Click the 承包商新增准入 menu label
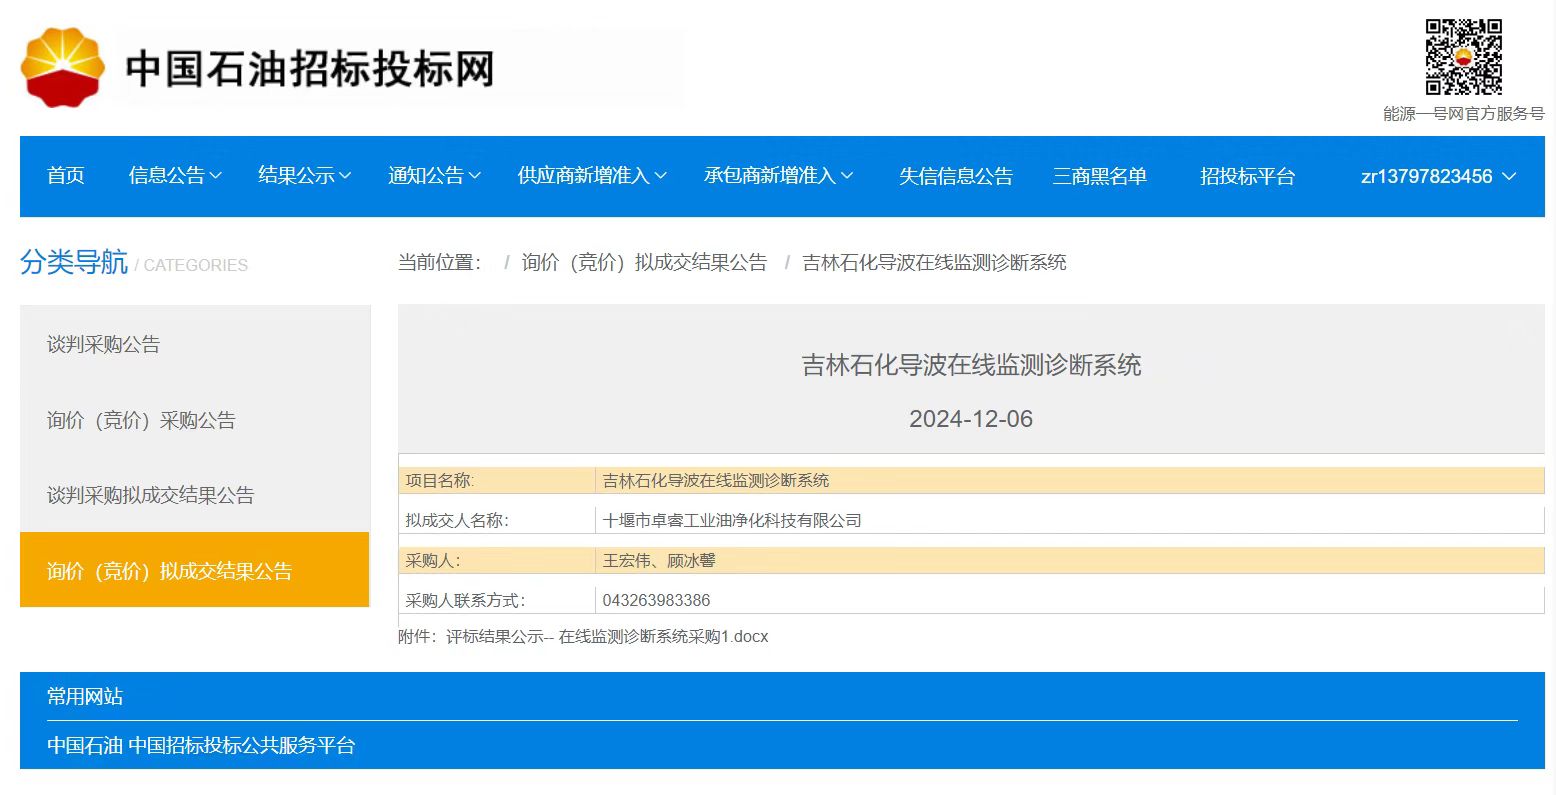This screenshot has height=795, width=1556. click(770, 176)
